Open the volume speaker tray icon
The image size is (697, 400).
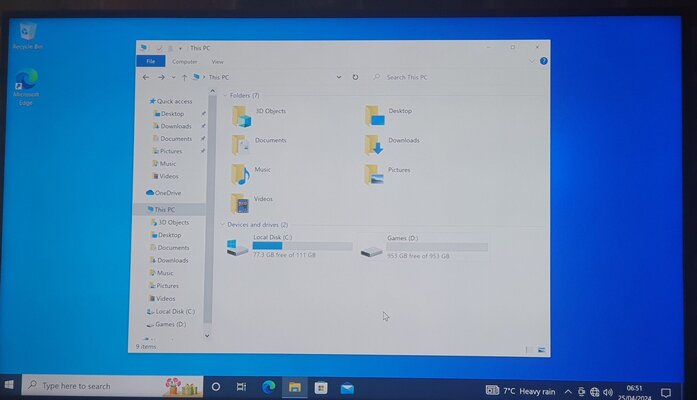click(x=608, y=392)
